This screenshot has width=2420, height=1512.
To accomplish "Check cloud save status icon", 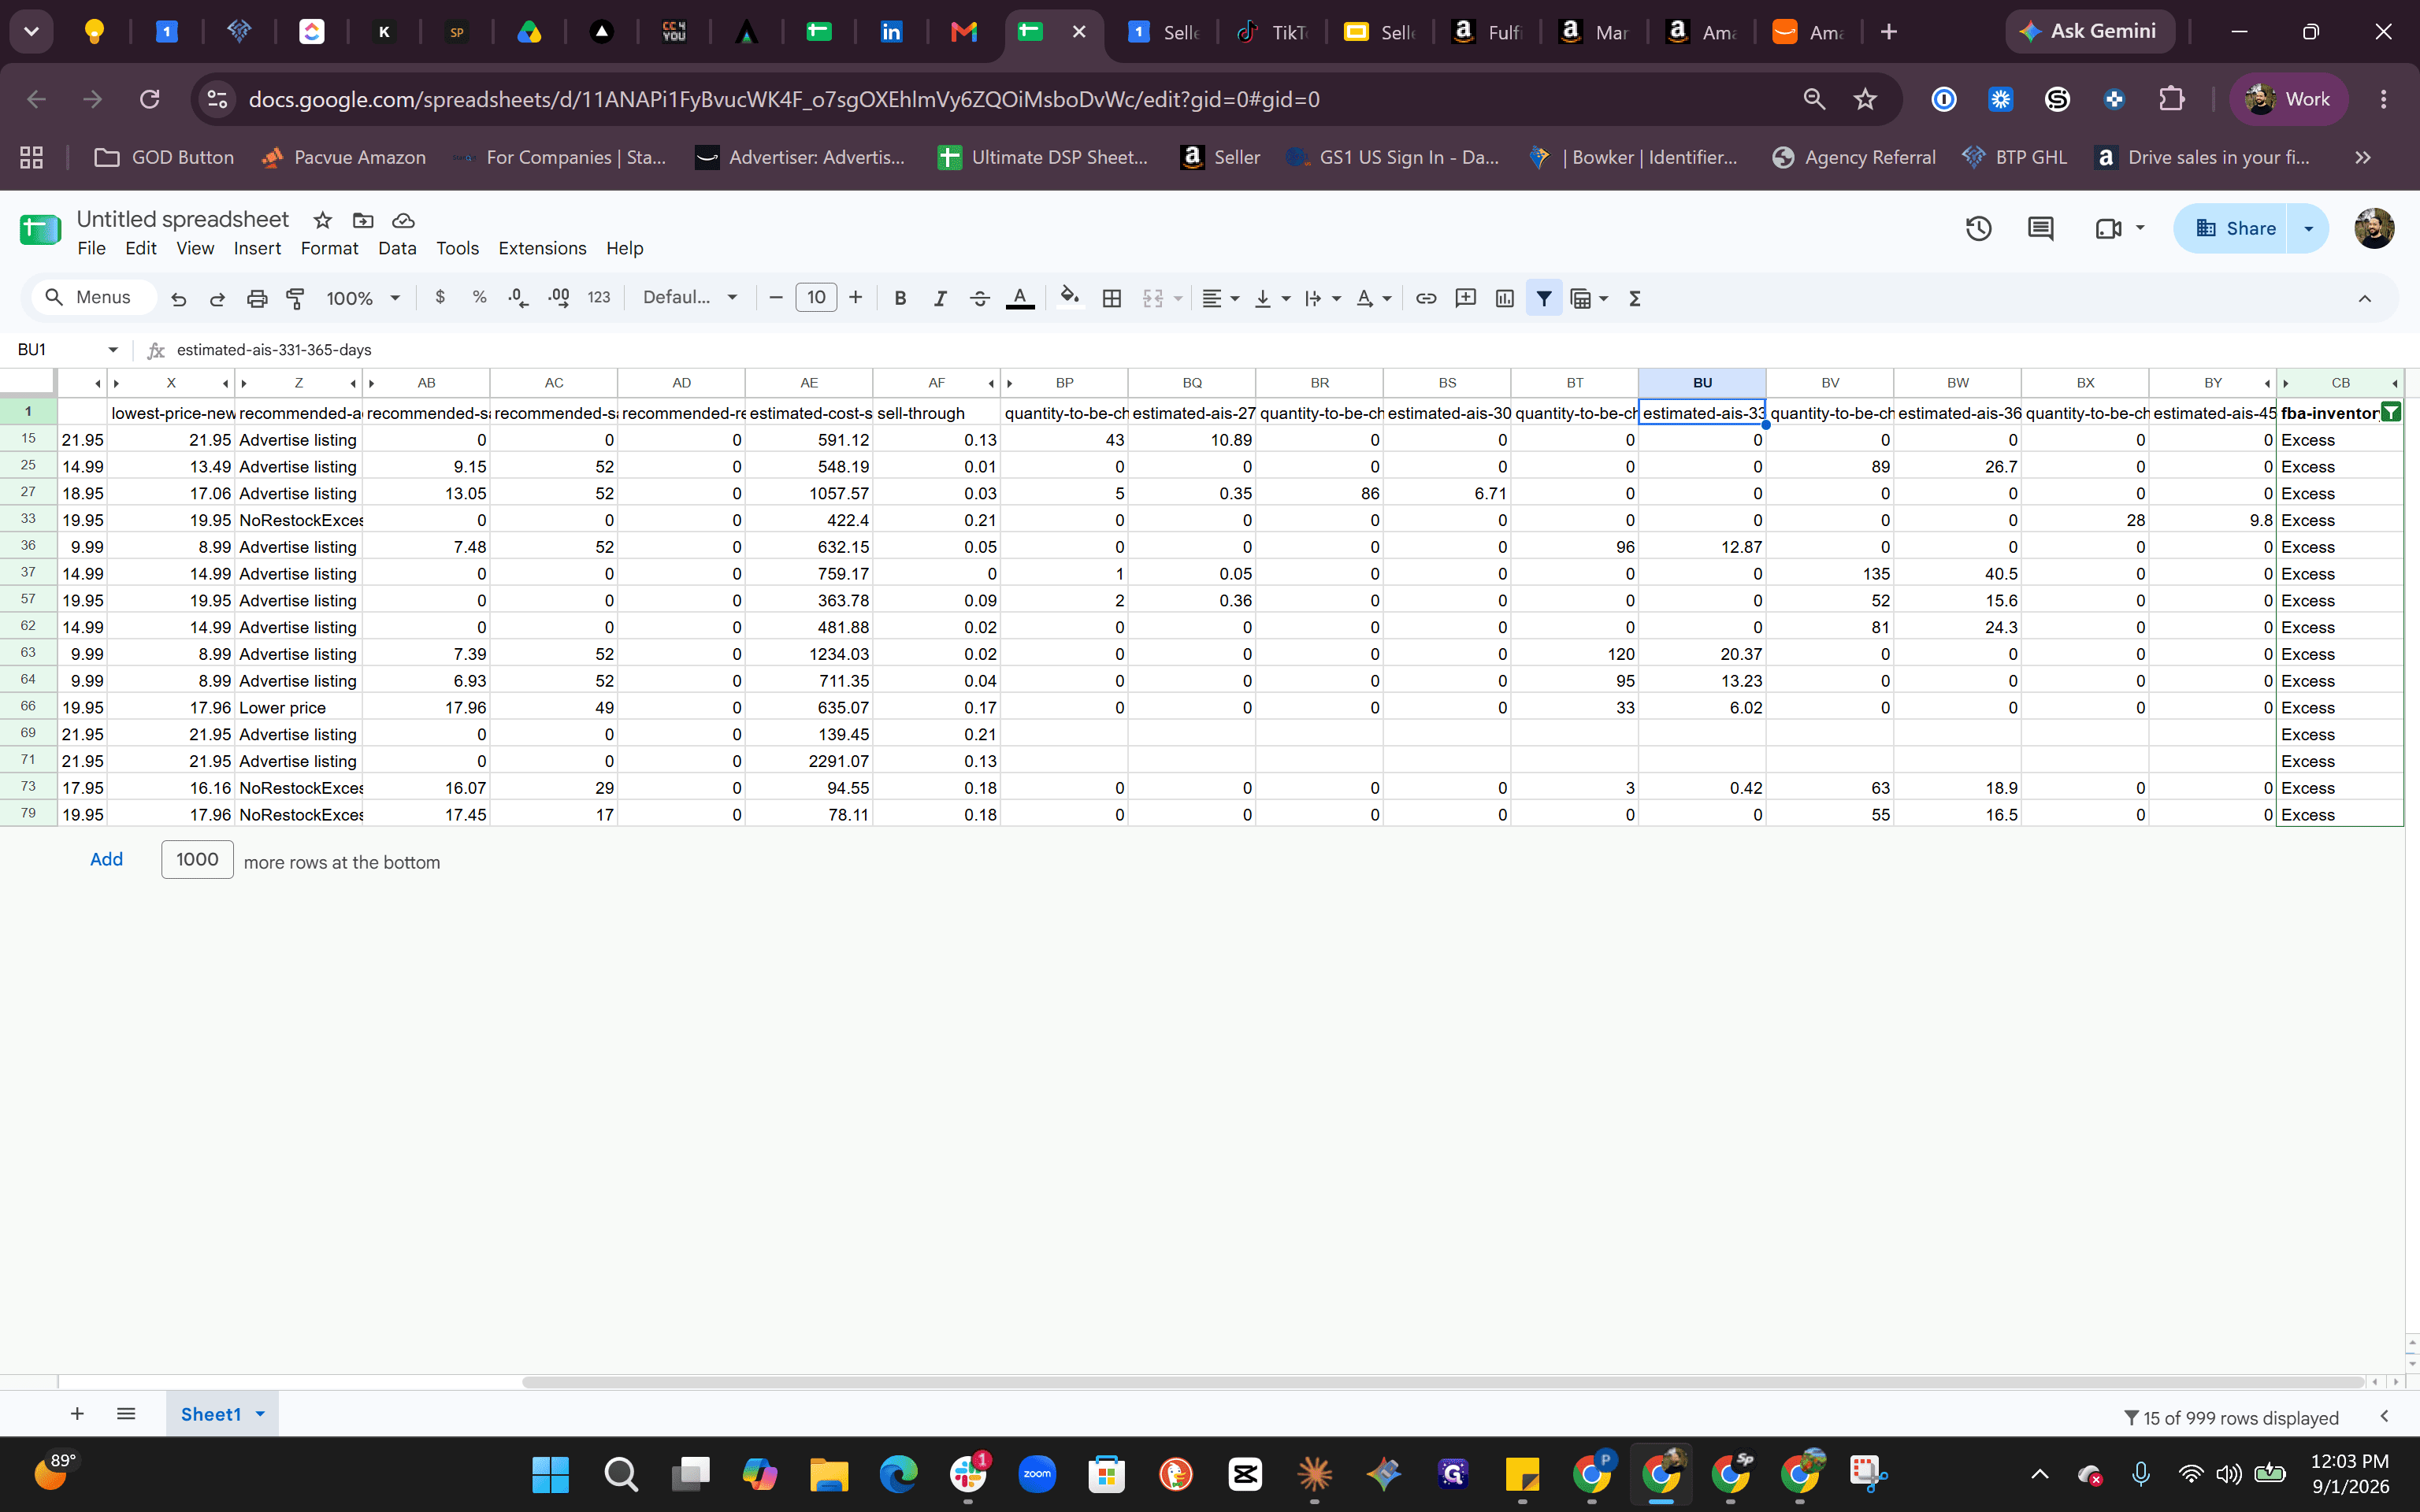I will click(403, 220).
